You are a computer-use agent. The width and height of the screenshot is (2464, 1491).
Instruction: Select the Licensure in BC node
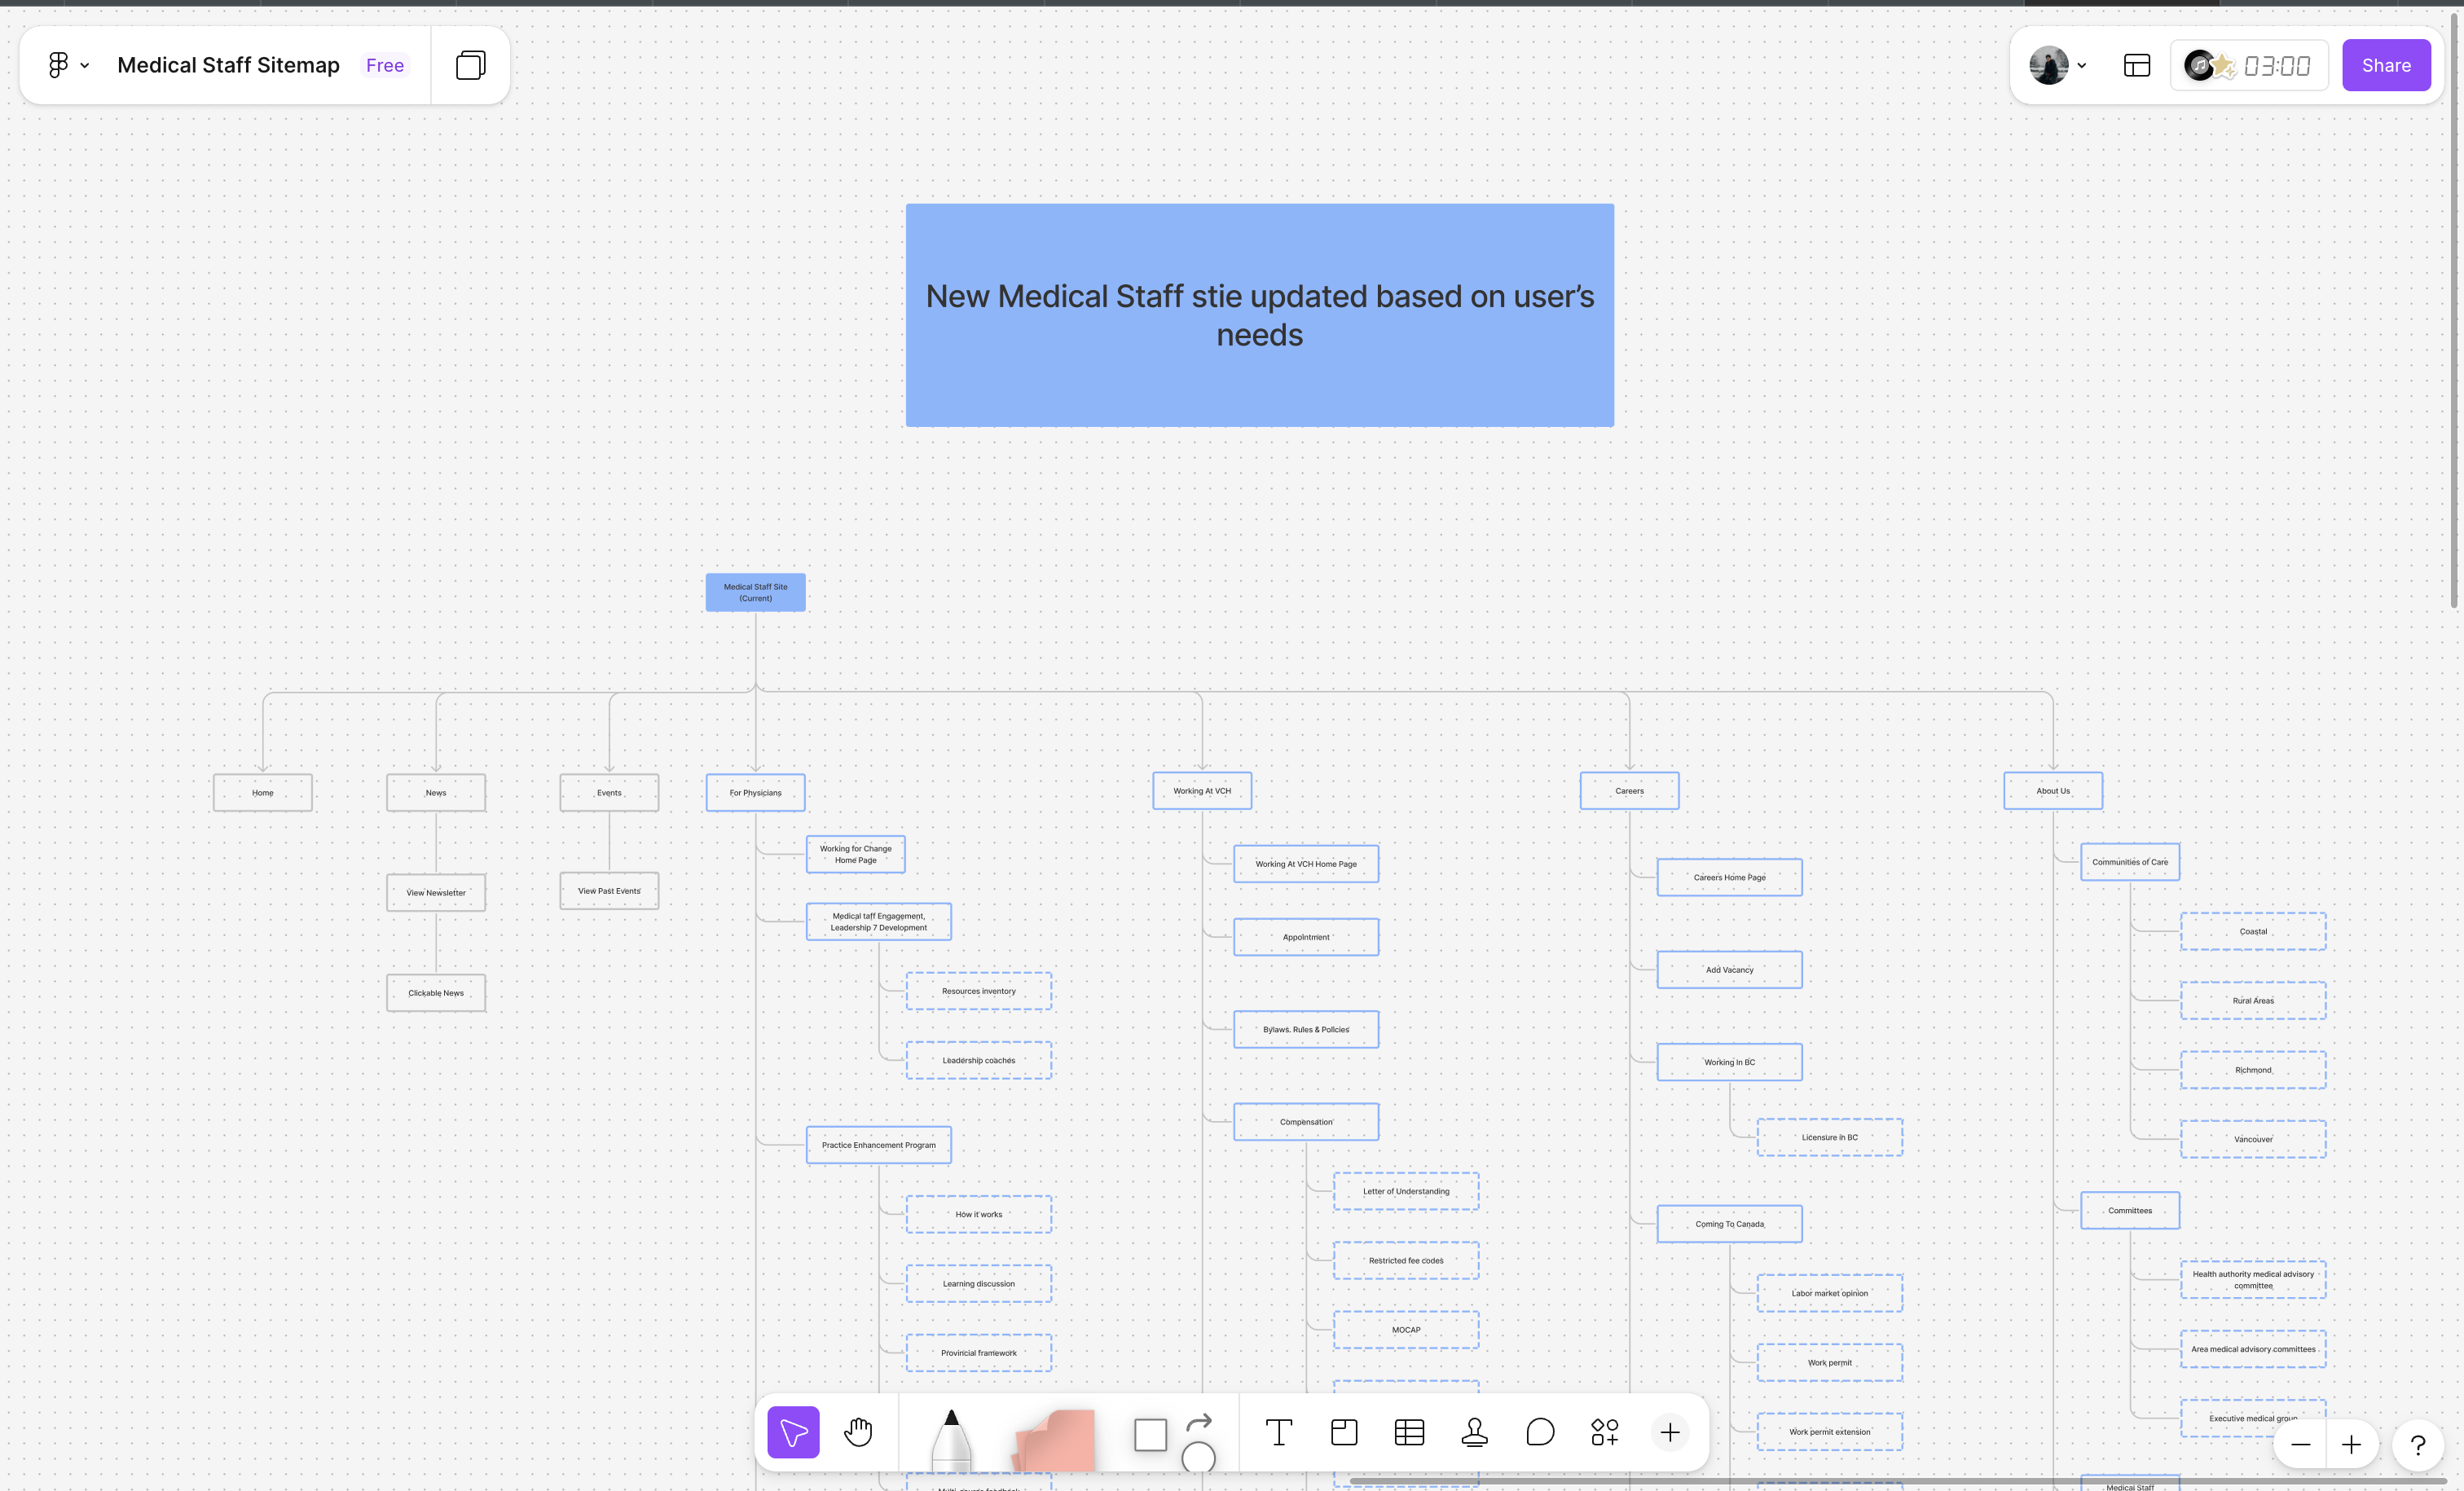[x=1829, y=1137]
